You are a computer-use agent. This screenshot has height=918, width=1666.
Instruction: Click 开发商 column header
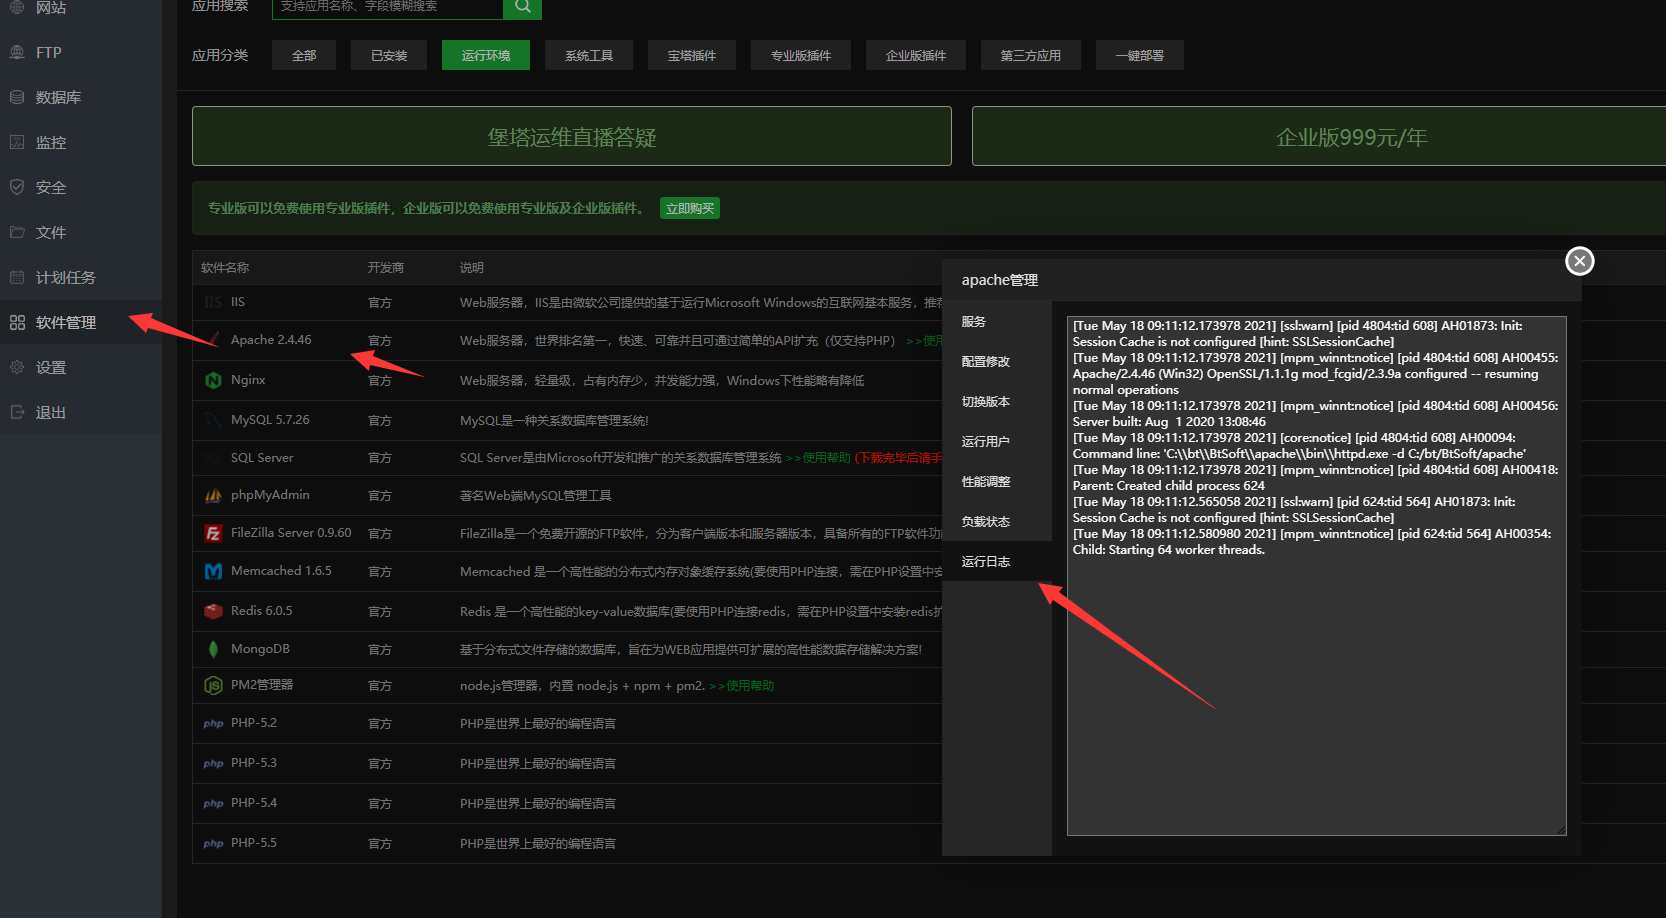click(385, 268)
